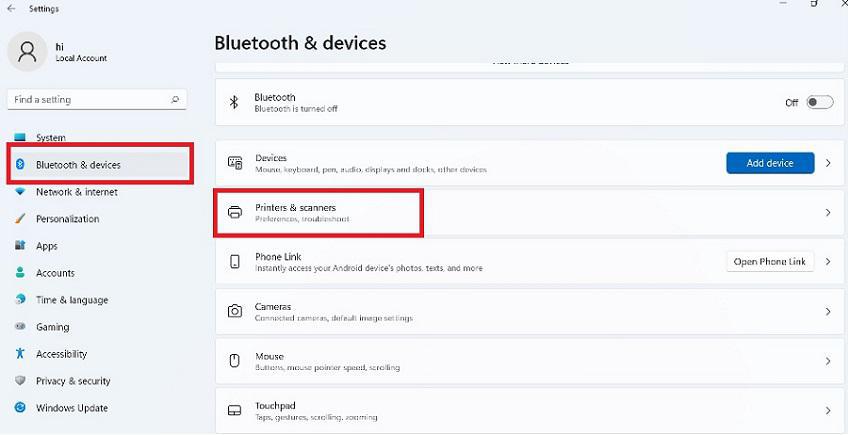Click the Mouse icon in the devices list
This screenshot has width=848, height=435.
[x=235, y=361]
